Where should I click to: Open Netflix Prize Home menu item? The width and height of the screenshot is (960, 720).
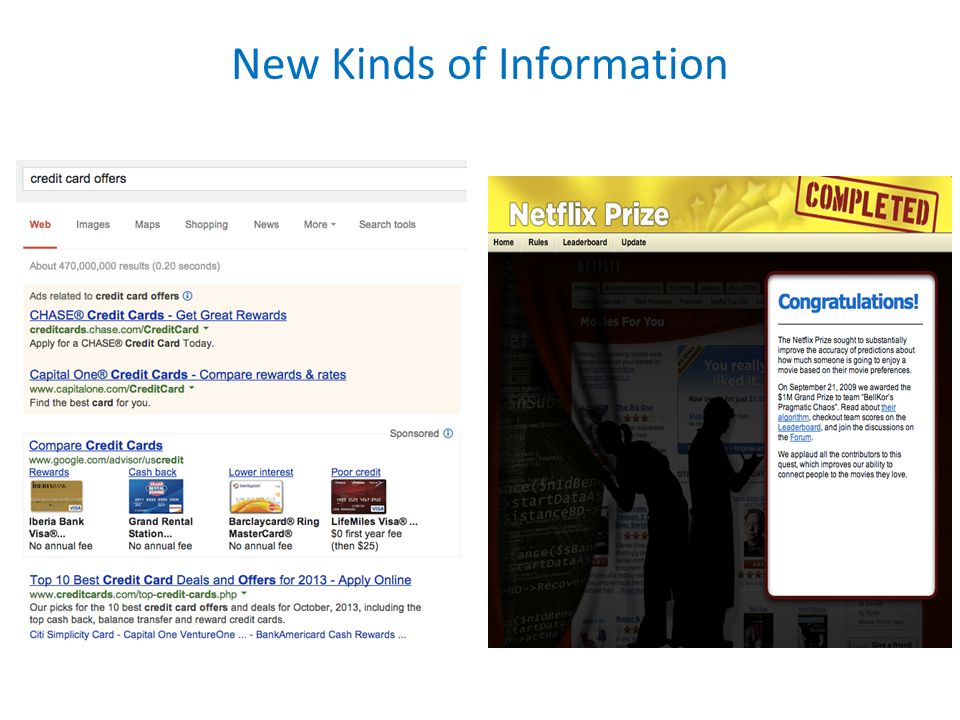pos(503,242)
